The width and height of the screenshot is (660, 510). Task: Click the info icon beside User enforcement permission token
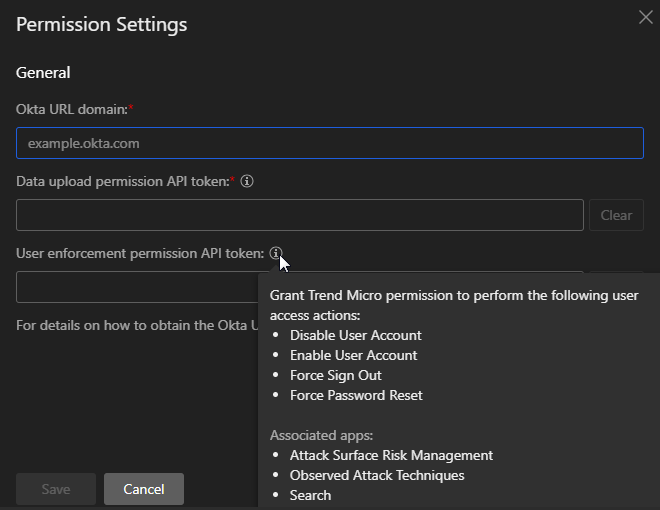pyautogui.click(x=276, y=254)
